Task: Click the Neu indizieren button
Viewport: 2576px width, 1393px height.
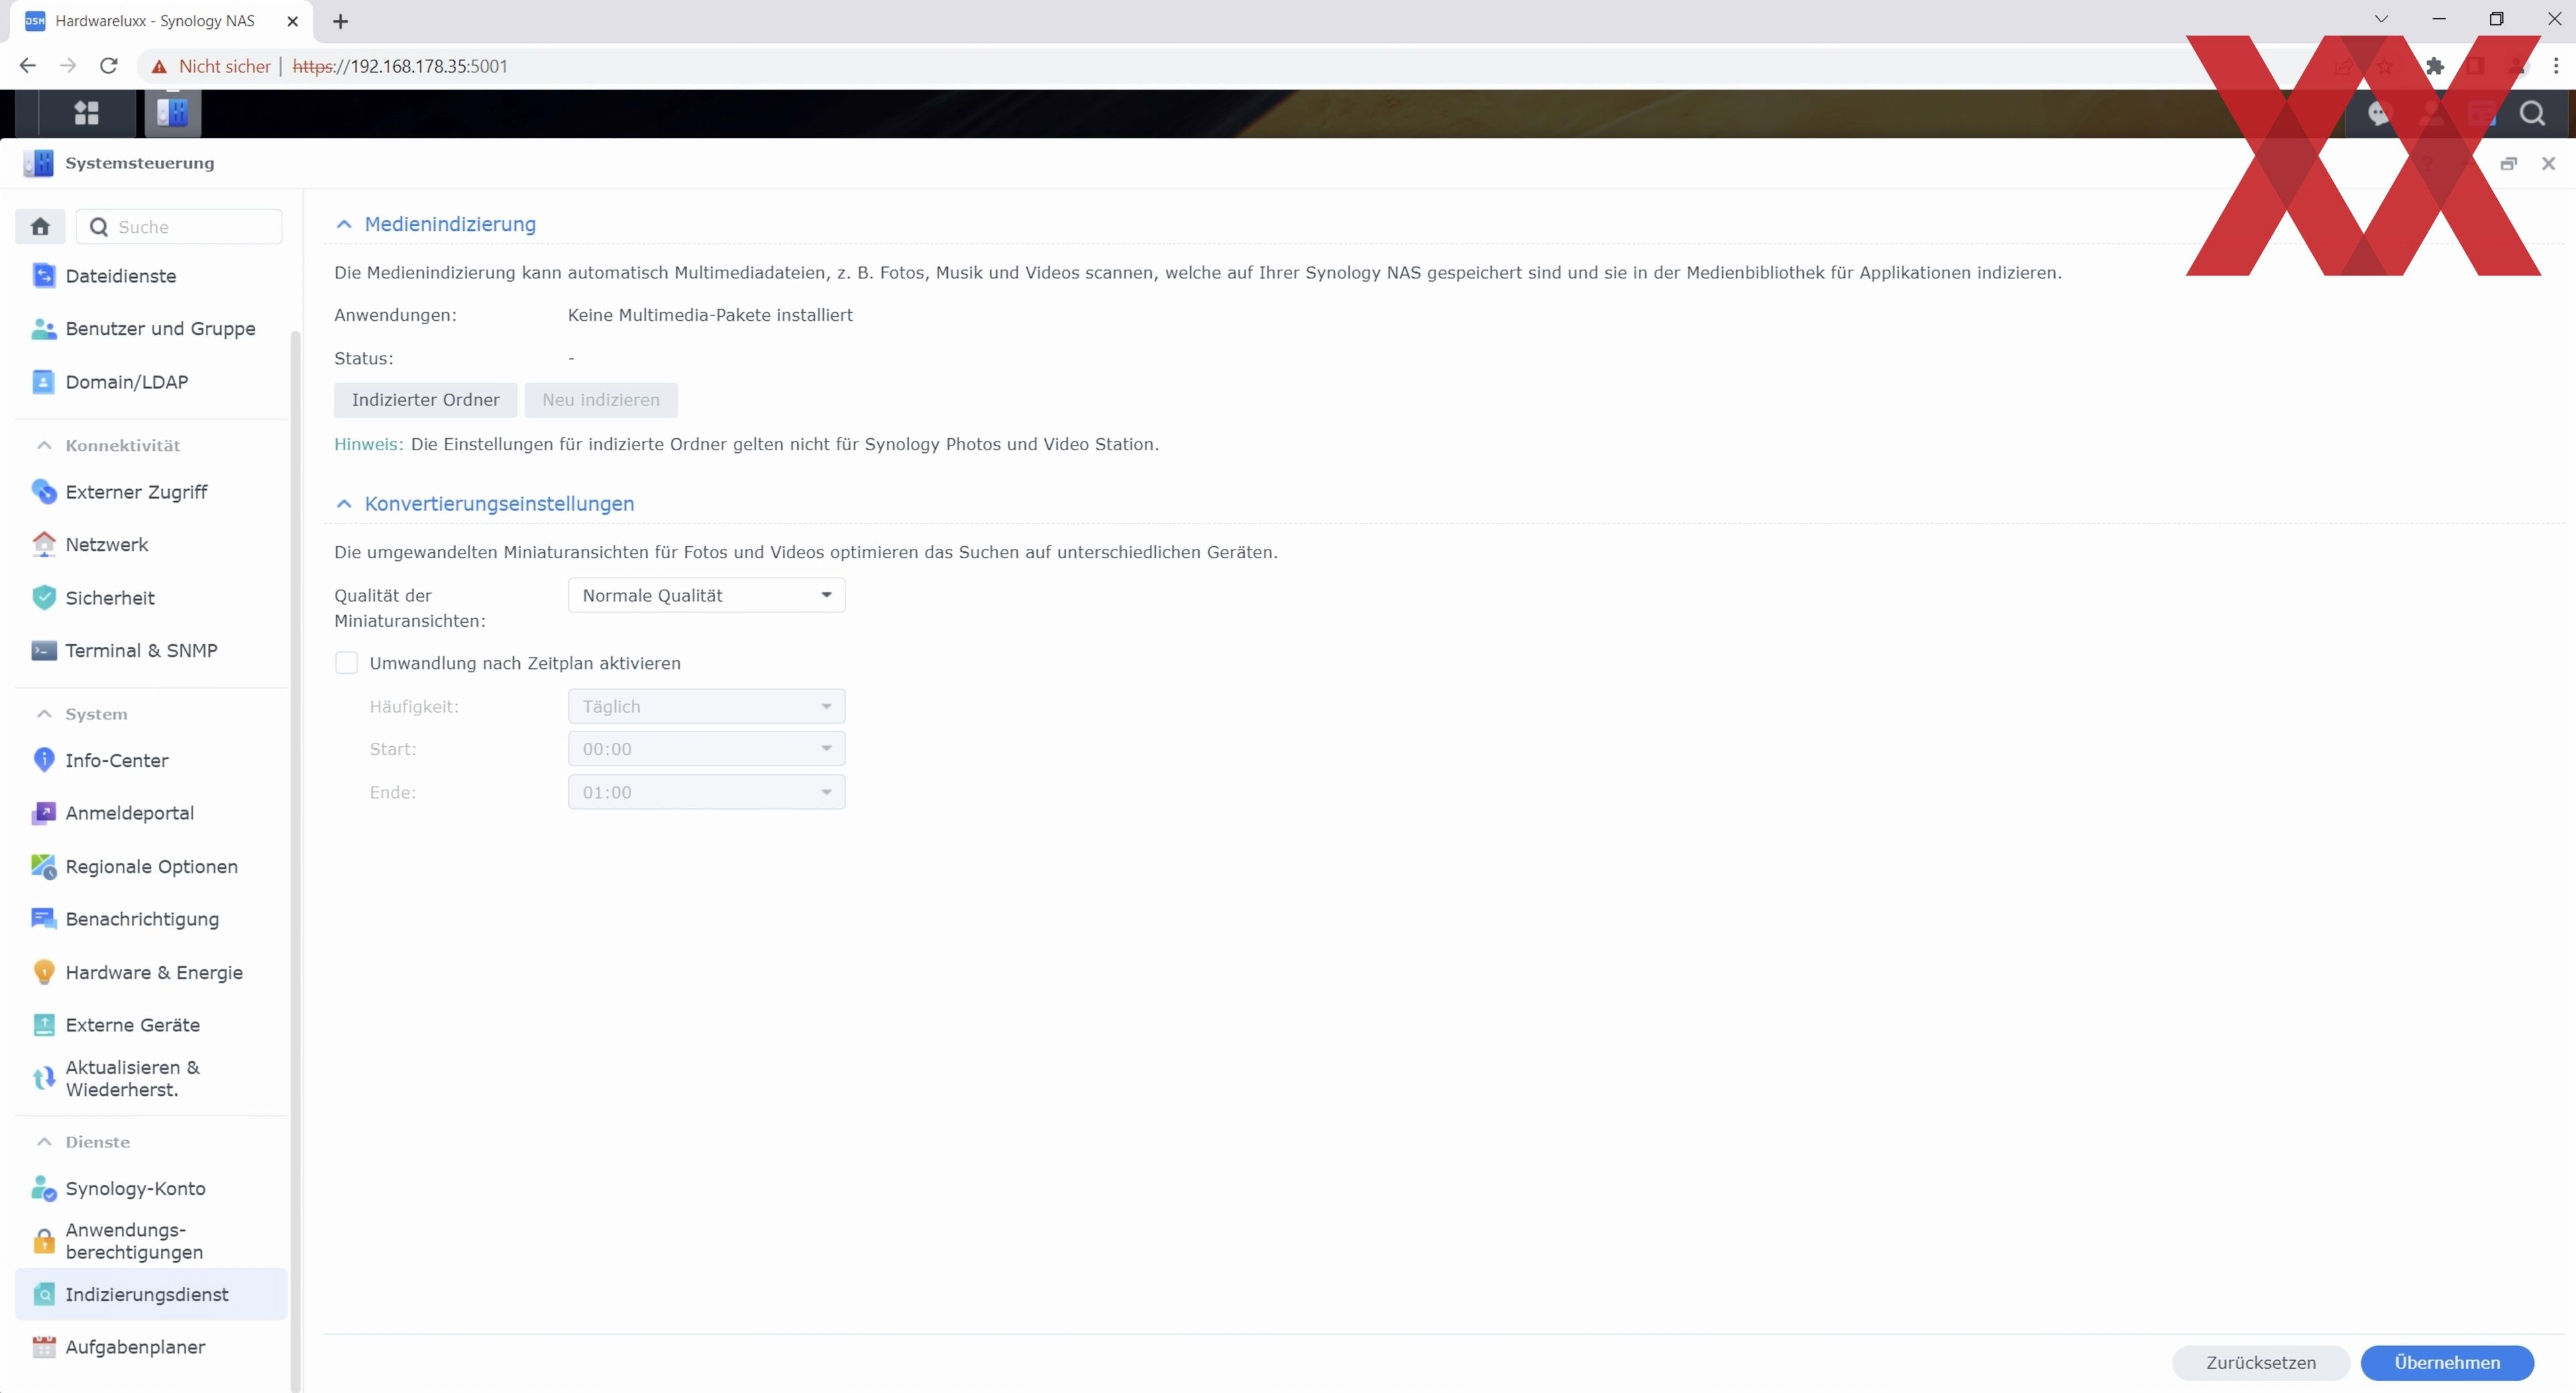Action: click(x=601, y=400)
